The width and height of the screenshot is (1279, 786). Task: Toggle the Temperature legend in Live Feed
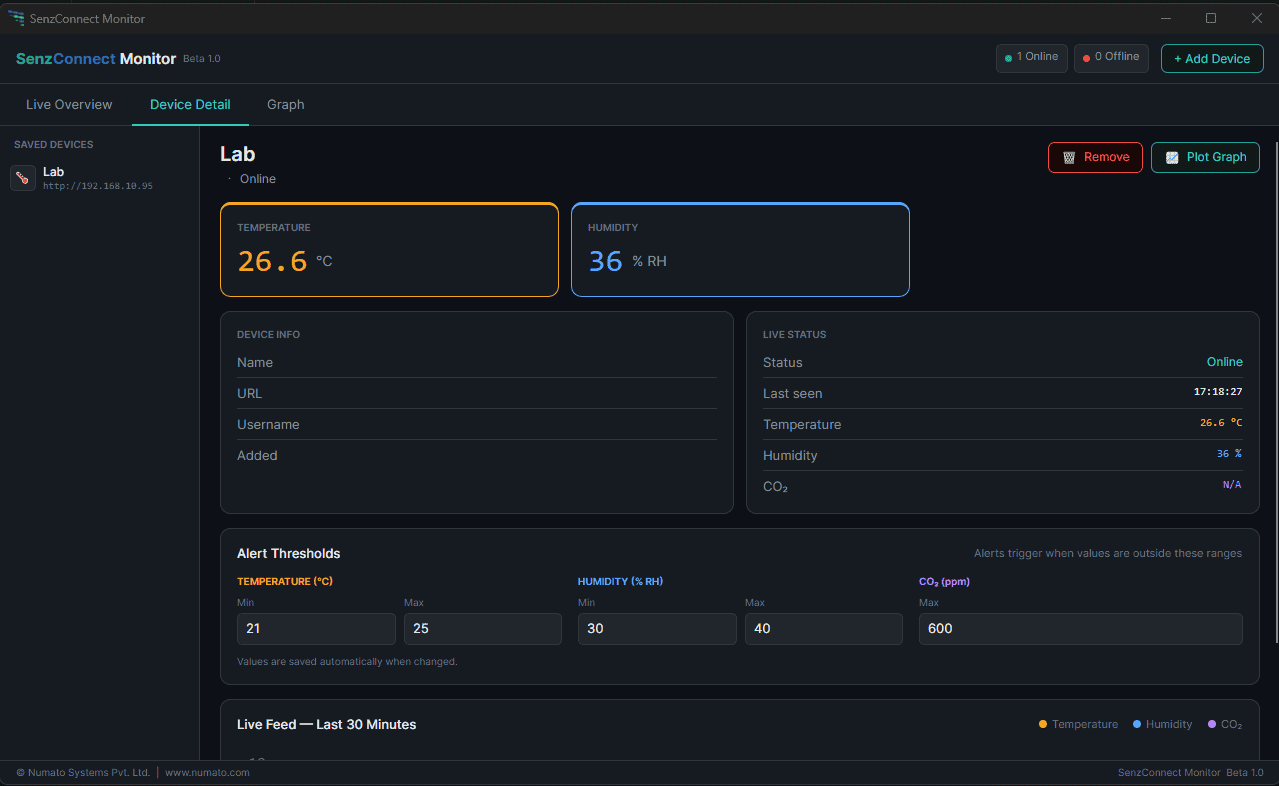click(1078, 724)
